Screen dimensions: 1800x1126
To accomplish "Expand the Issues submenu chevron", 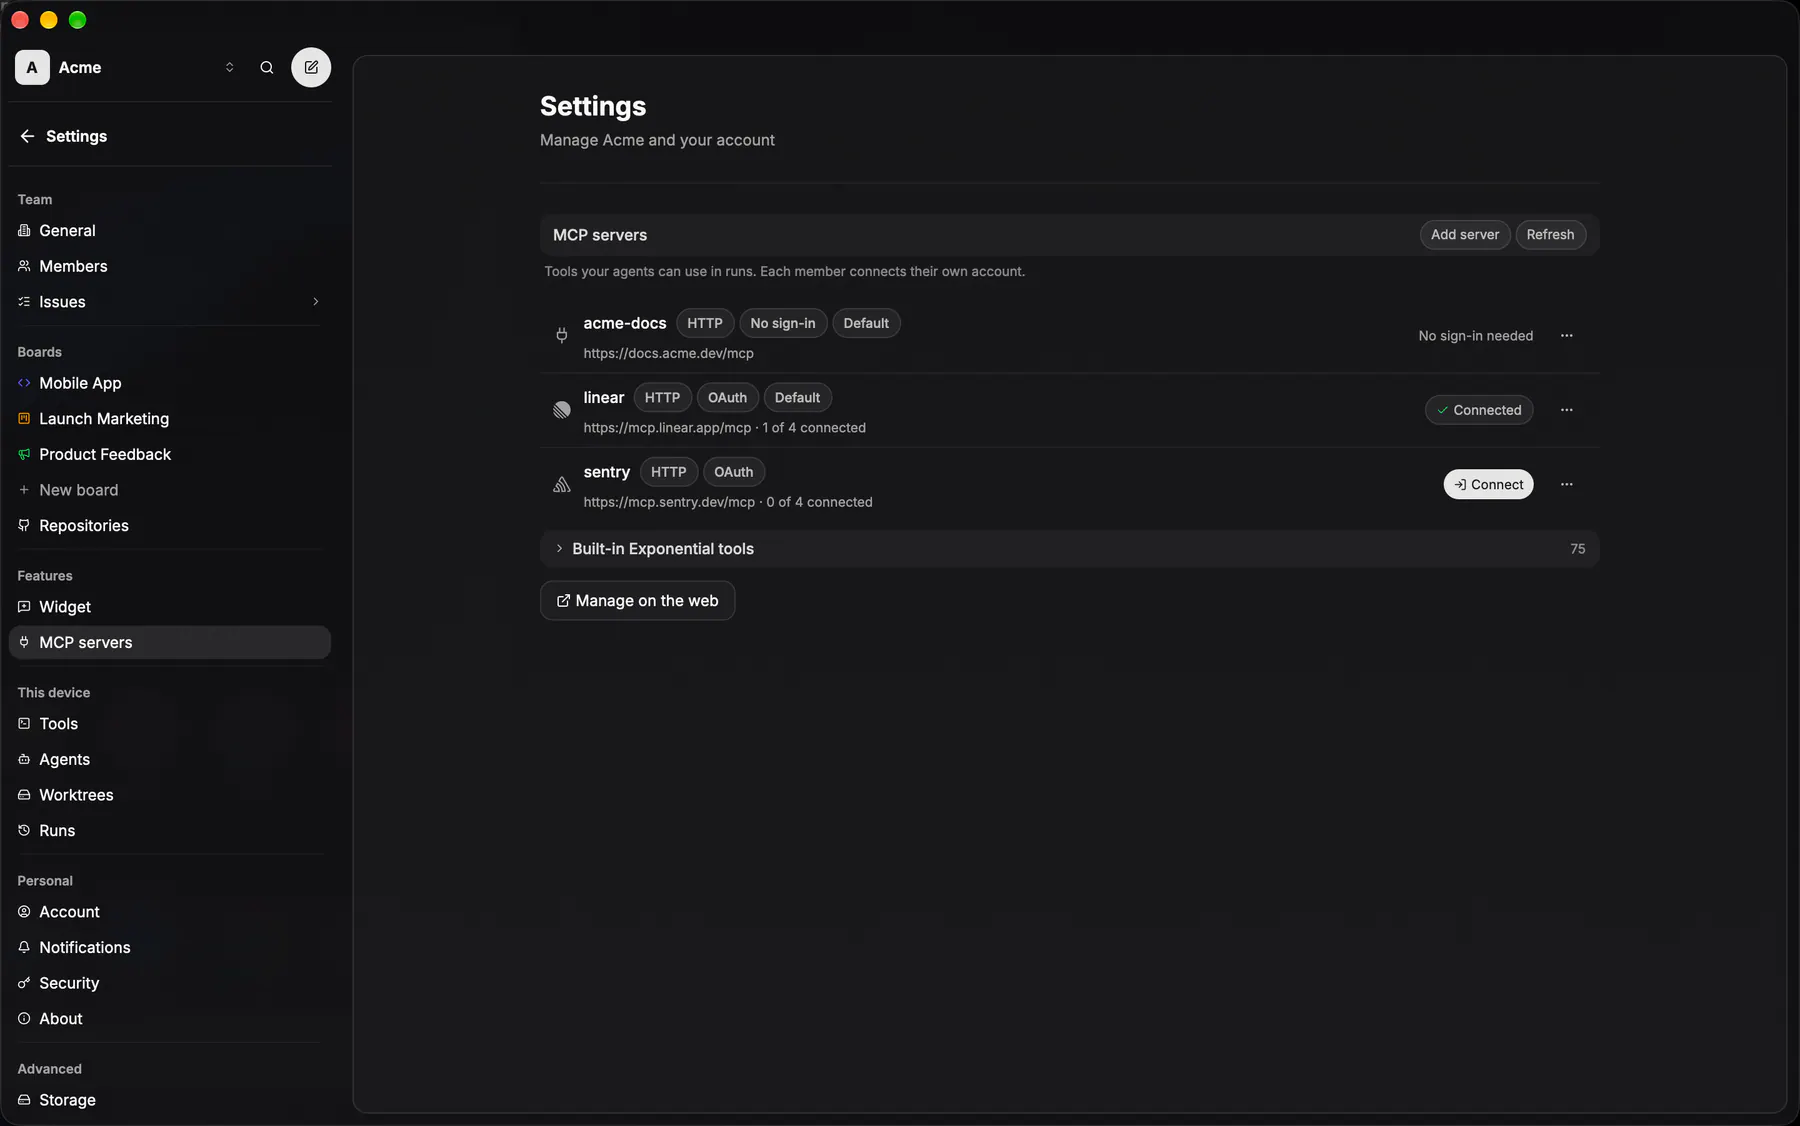I will coord(316,302).
